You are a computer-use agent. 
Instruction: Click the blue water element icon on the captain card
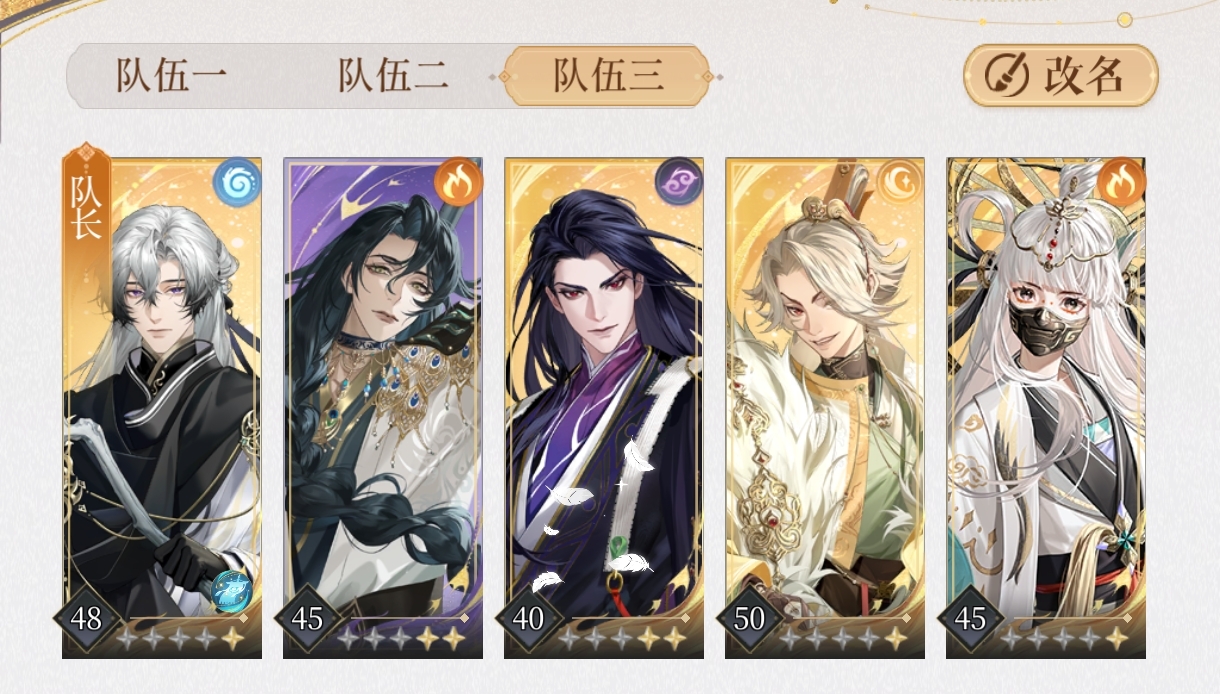237,182
